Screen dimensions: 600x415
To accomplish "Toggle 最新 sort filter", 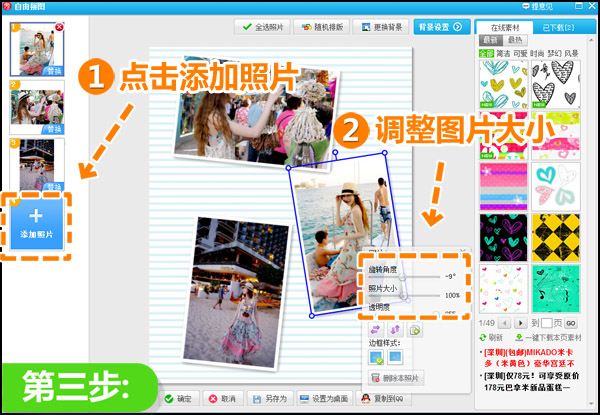I will pos(489,41).
